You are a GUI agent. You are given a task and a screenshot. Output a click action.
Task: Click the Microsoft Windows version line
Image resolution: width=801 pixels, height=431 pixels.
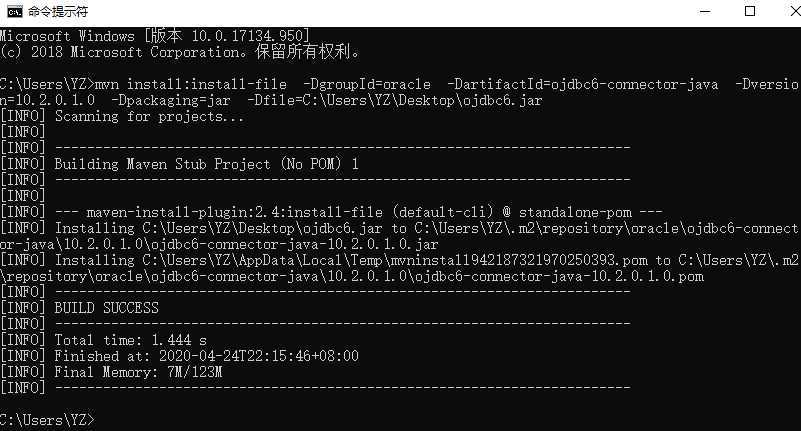click(155, 36)
